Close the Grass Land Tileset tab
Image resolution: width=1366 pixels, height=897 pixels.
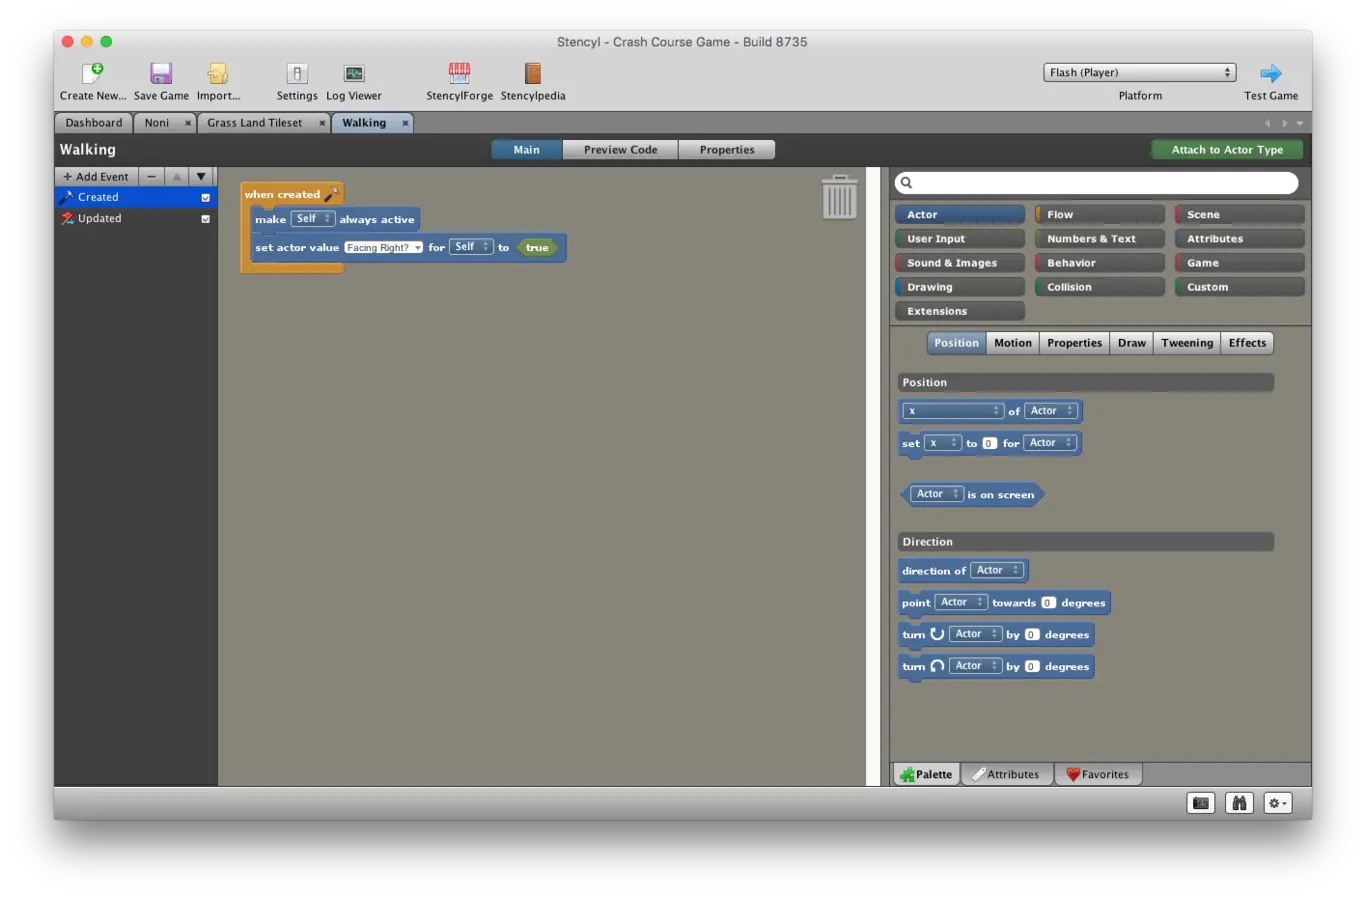[322, 123]
